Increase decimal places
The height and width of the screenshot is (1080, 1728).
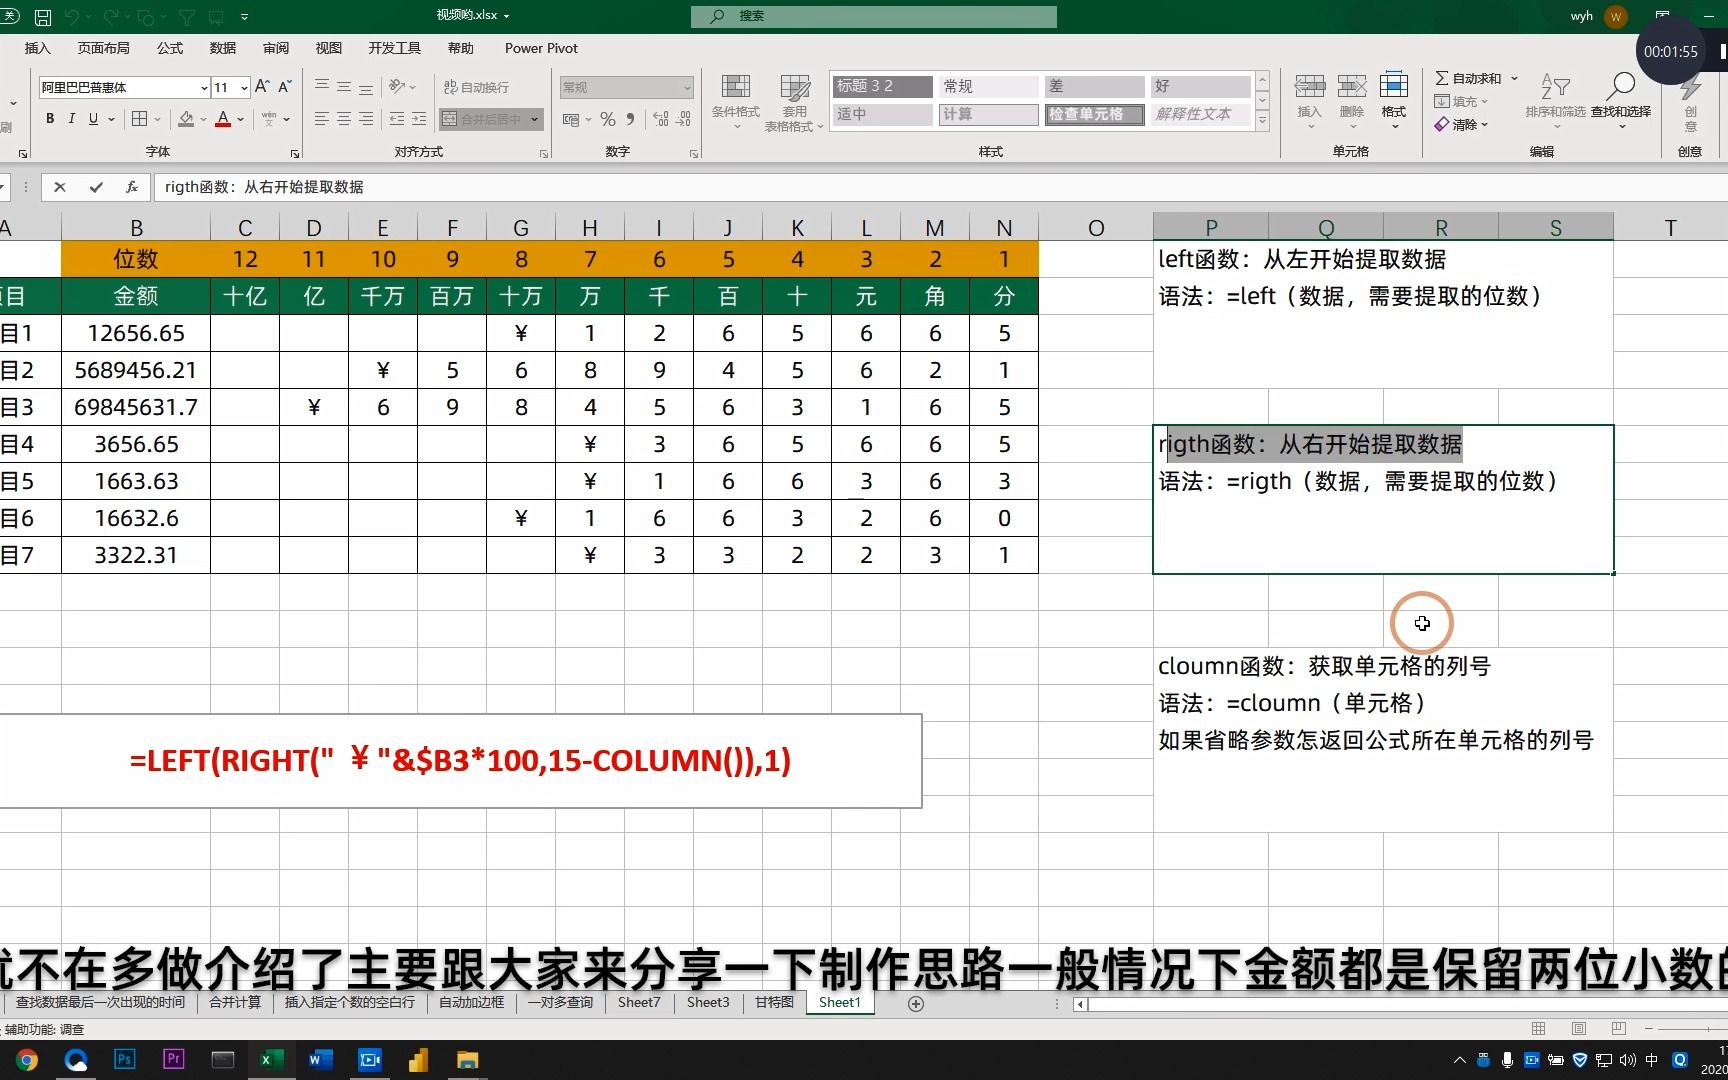(x=661, y=119)
